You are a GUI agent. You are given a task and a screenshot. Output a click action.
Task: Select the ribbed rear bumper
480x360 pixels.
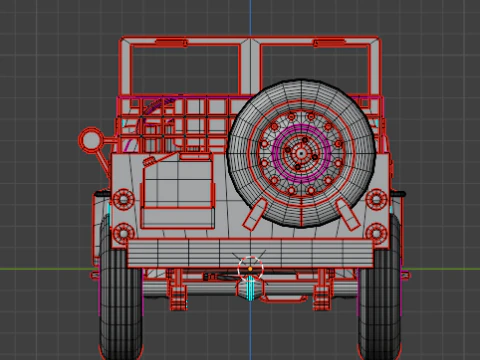[x=250, y=253]
